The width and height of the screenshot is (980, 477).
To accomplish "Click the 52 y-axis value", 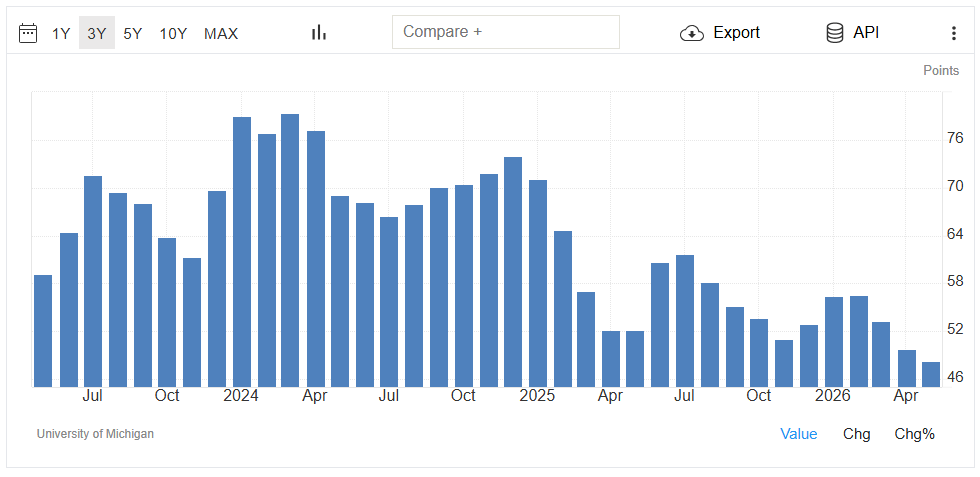I will point(954,329).
